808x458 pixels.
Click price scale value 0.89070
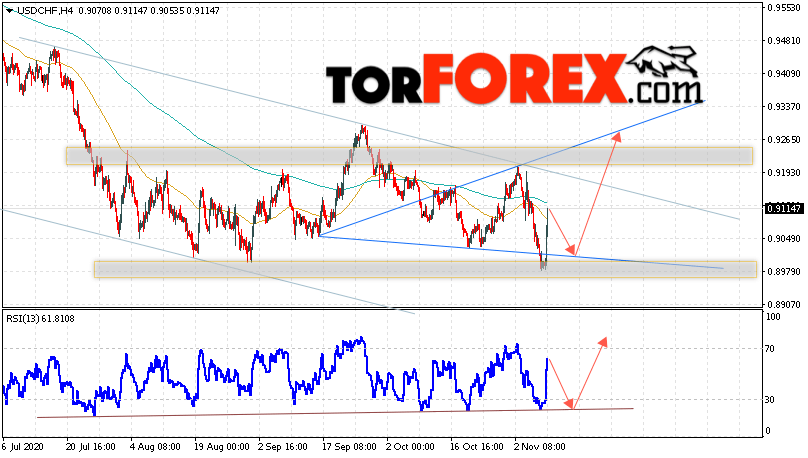(x=784, y=304)
